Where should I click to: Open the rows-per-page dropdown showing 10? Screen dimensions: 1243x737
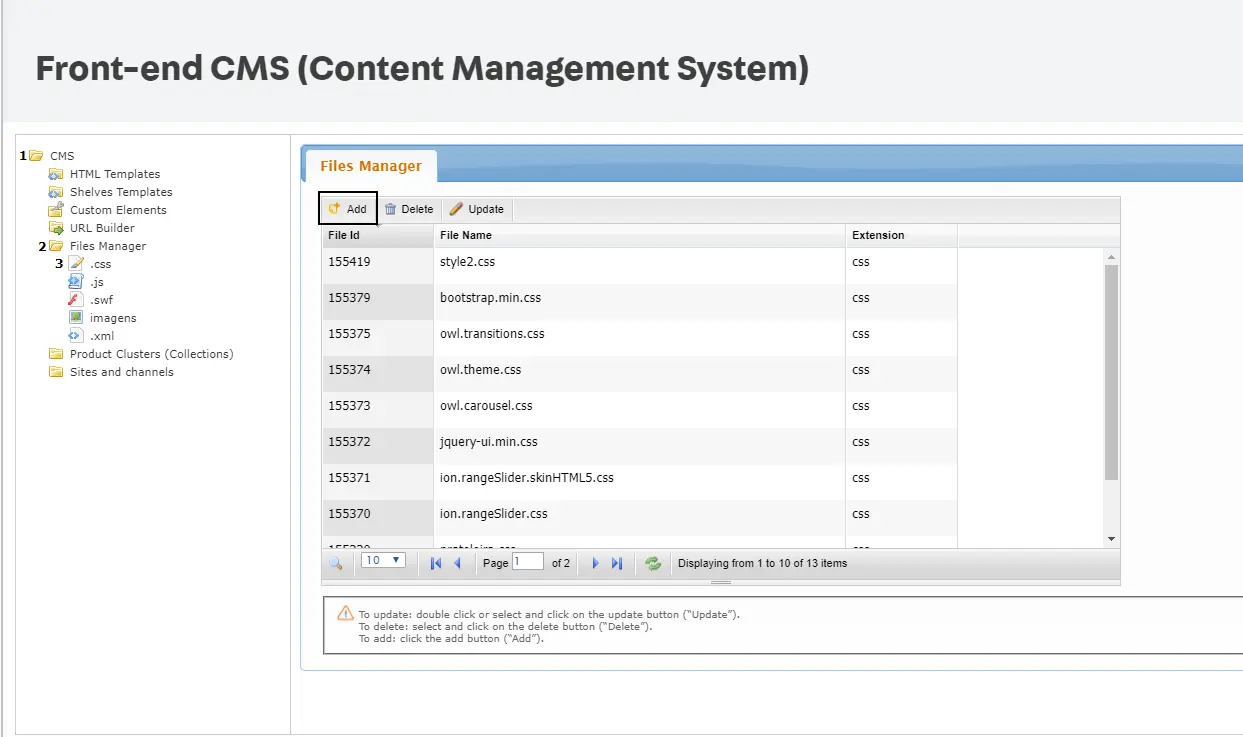pyautogui.click(x=384, y=561)
